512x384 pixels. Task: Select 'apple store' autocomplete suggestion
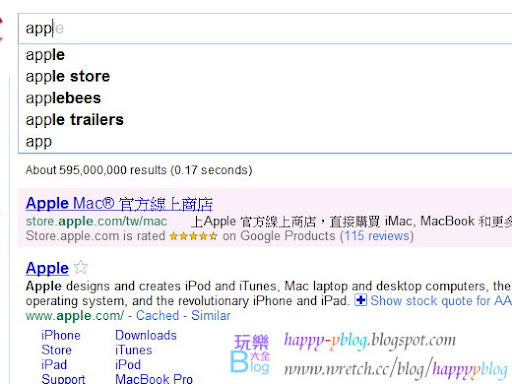265,76
